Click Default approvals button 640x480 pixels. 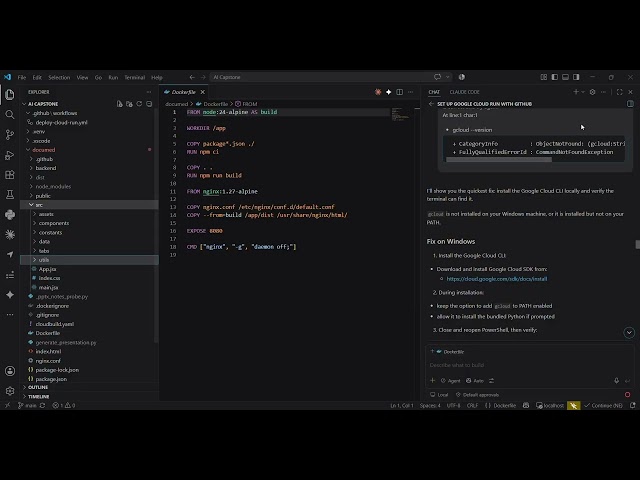[x=478, y=395]
